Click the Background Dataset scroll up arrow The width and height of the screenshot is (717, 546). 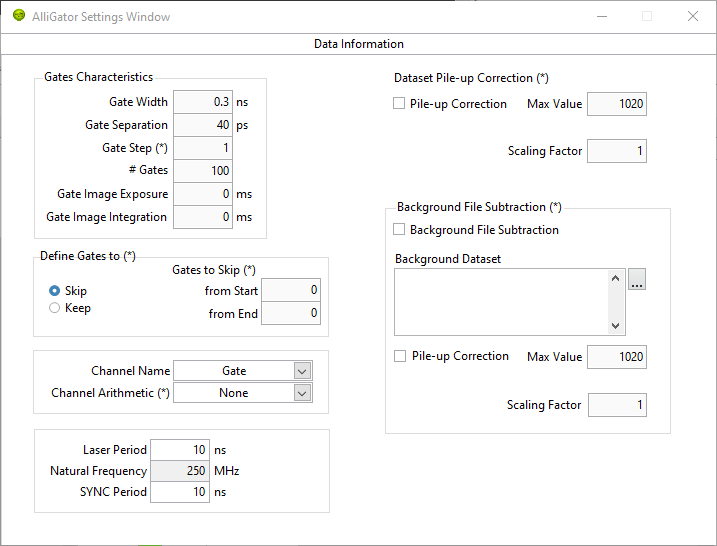(615, 278)
